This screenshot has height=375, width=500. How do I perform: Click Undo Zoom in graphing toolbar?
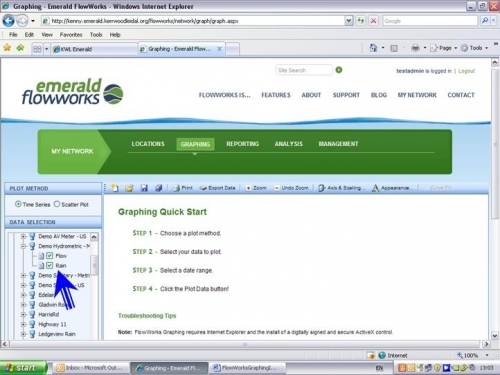click(291, 188)
